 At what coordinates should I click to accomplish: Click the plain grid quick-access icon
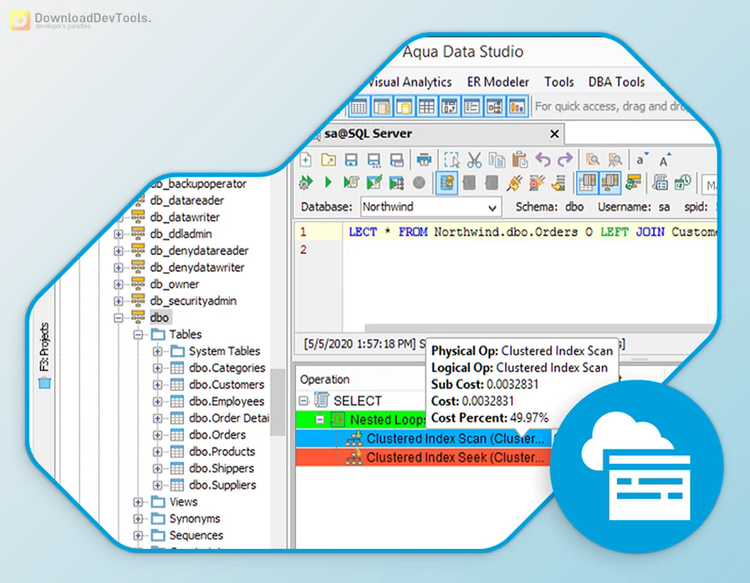pyautogui.click(x=427, y=107)
